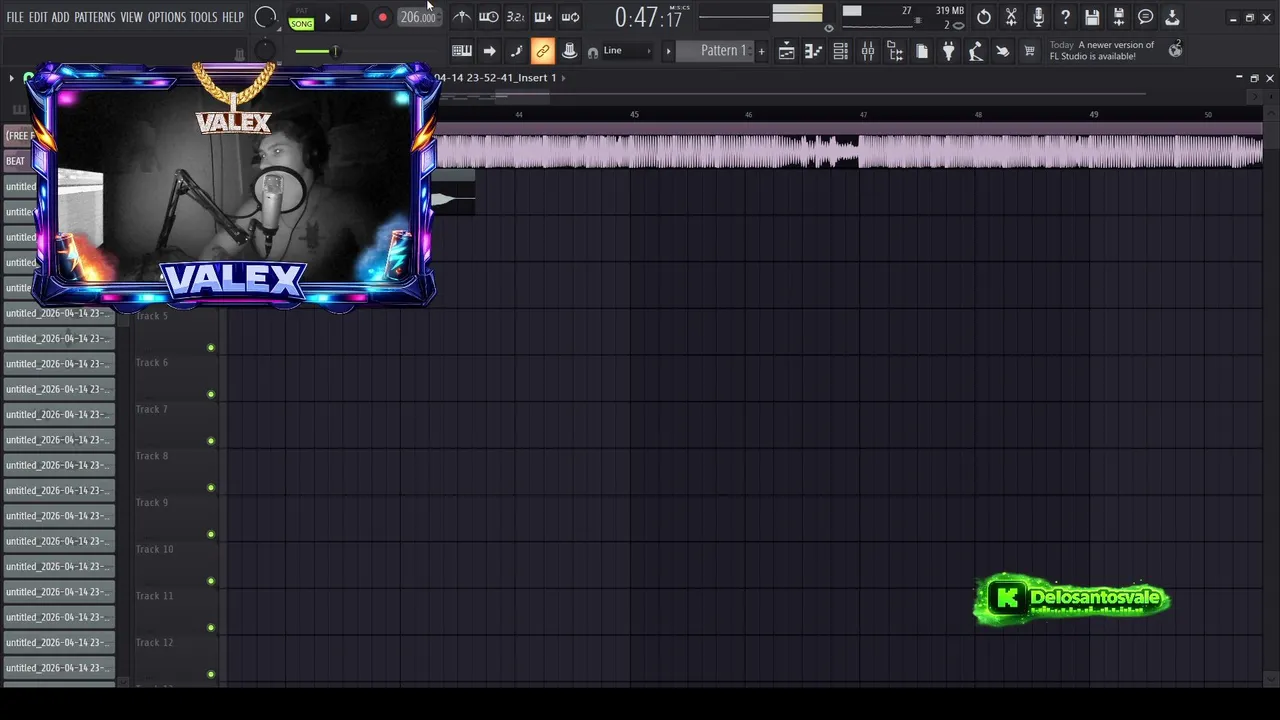Viewport: 1280px width, 720px height.
Task: Start playback with the play button
Action: [327, 17]
